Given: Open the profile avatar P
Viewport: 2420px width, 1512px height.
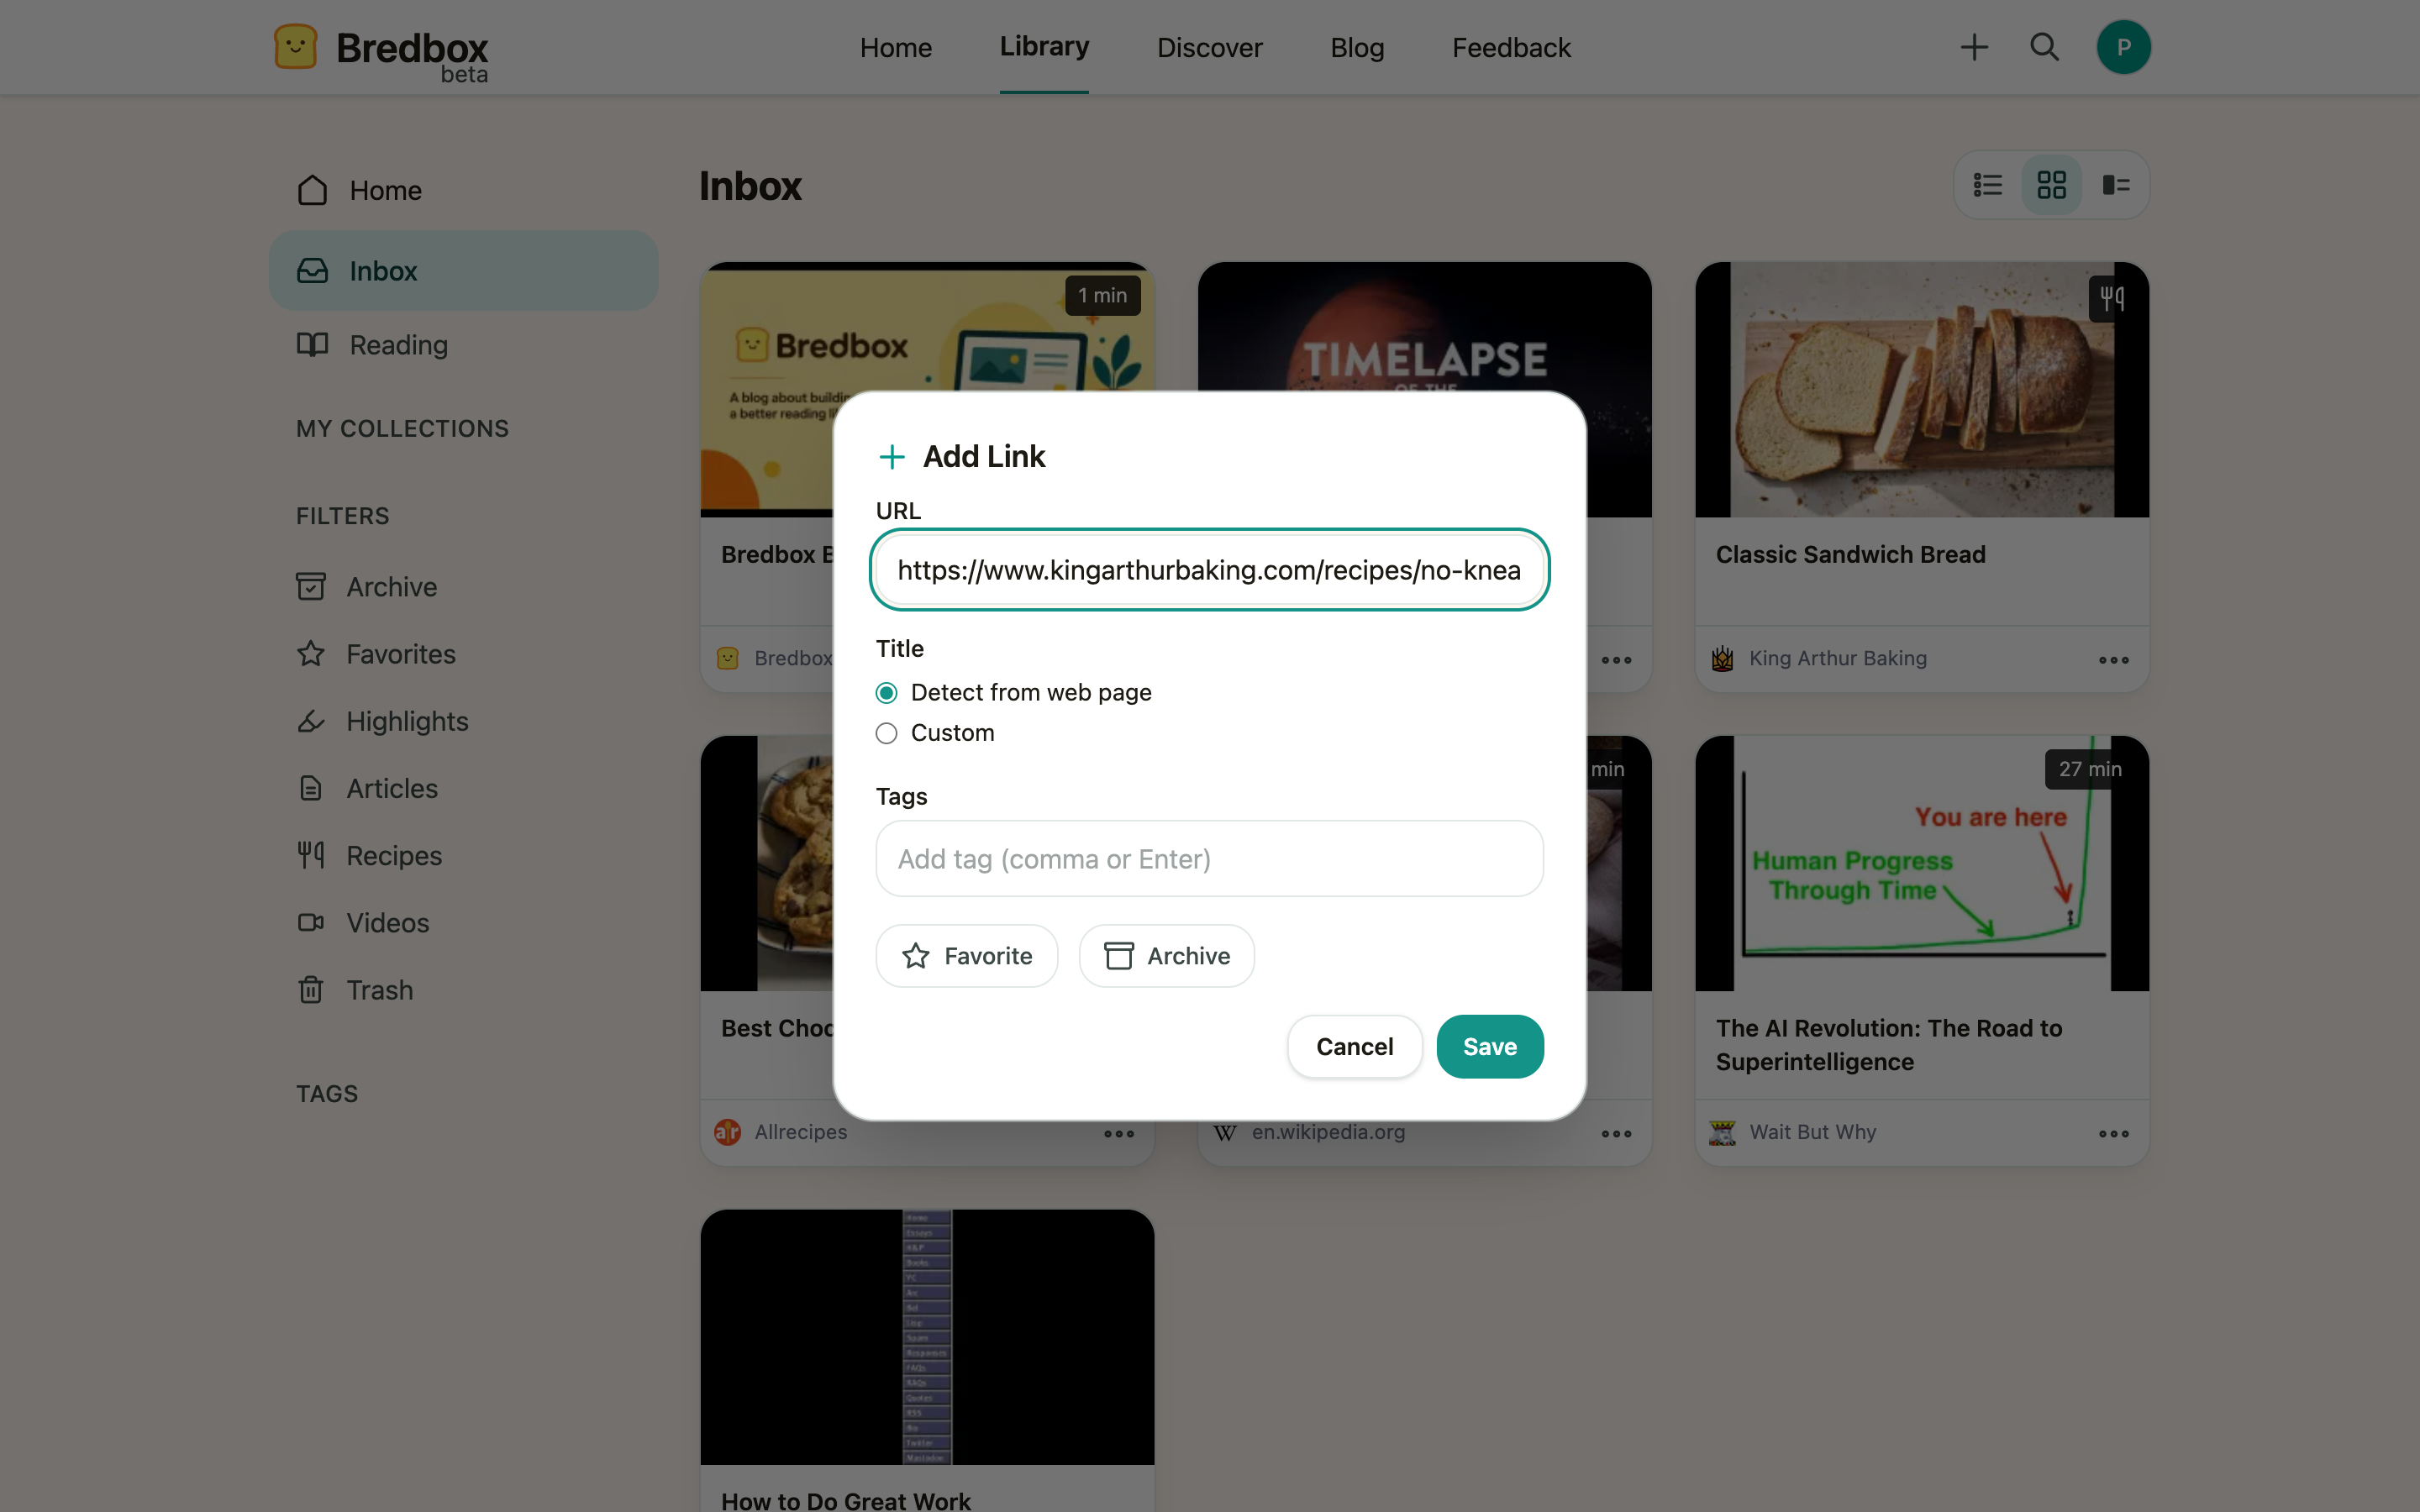Looking at the screenshot, I should point(2123,47).
